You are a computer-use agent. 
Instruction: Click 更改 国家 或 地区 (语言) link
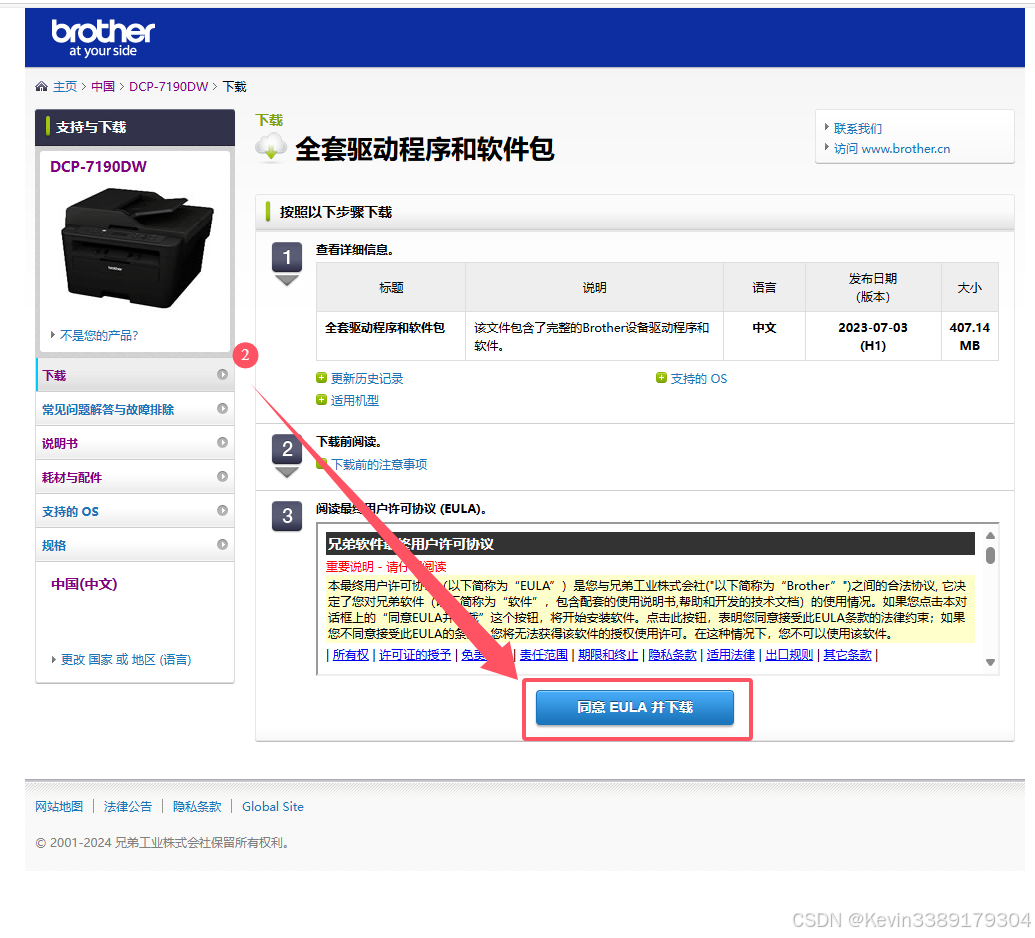(x=126, y=659)
